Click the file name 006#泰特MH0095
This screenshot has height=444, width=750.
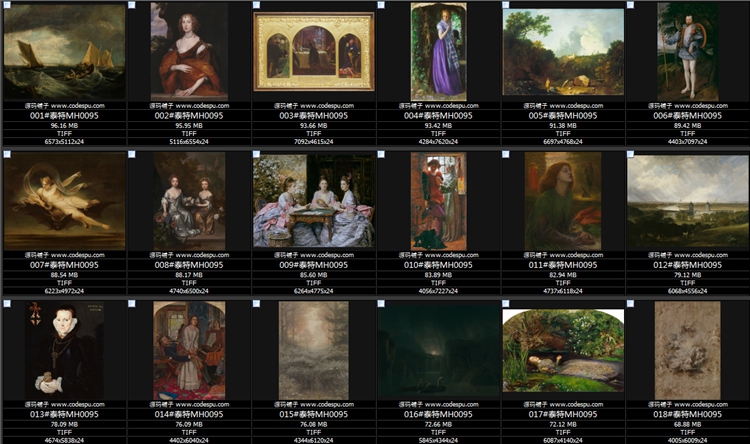coord(688,115)
